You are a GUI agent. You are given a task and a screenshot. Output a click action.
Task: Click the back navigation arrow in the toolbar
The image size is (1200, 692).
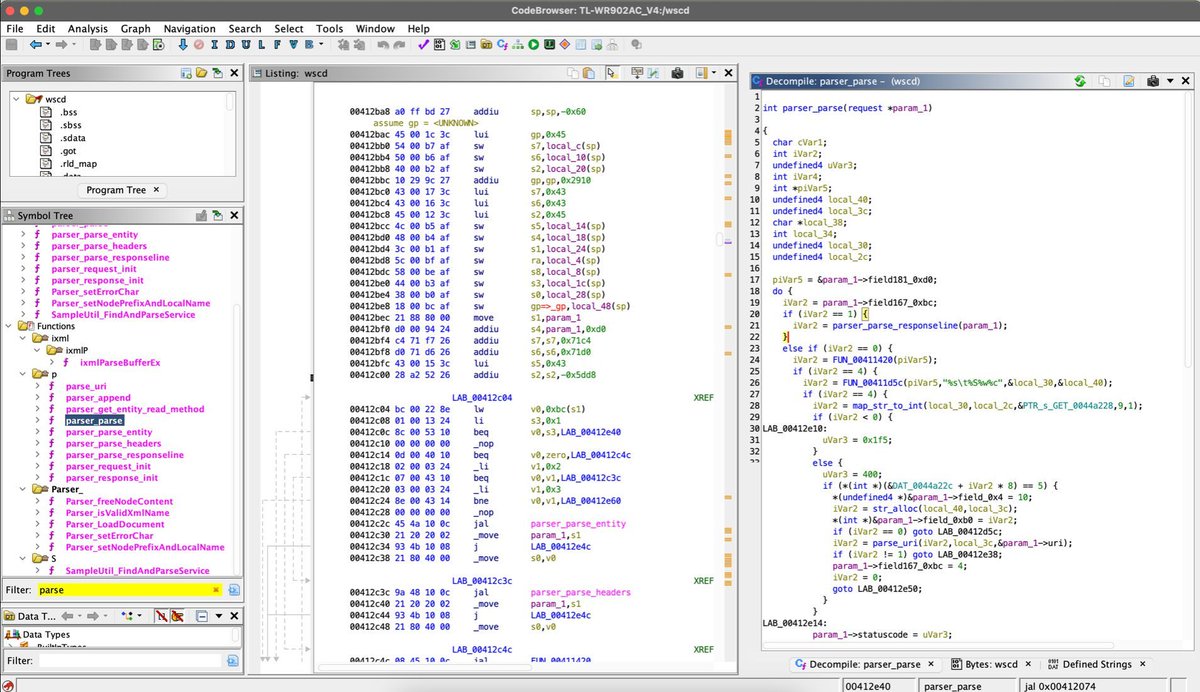36,45
